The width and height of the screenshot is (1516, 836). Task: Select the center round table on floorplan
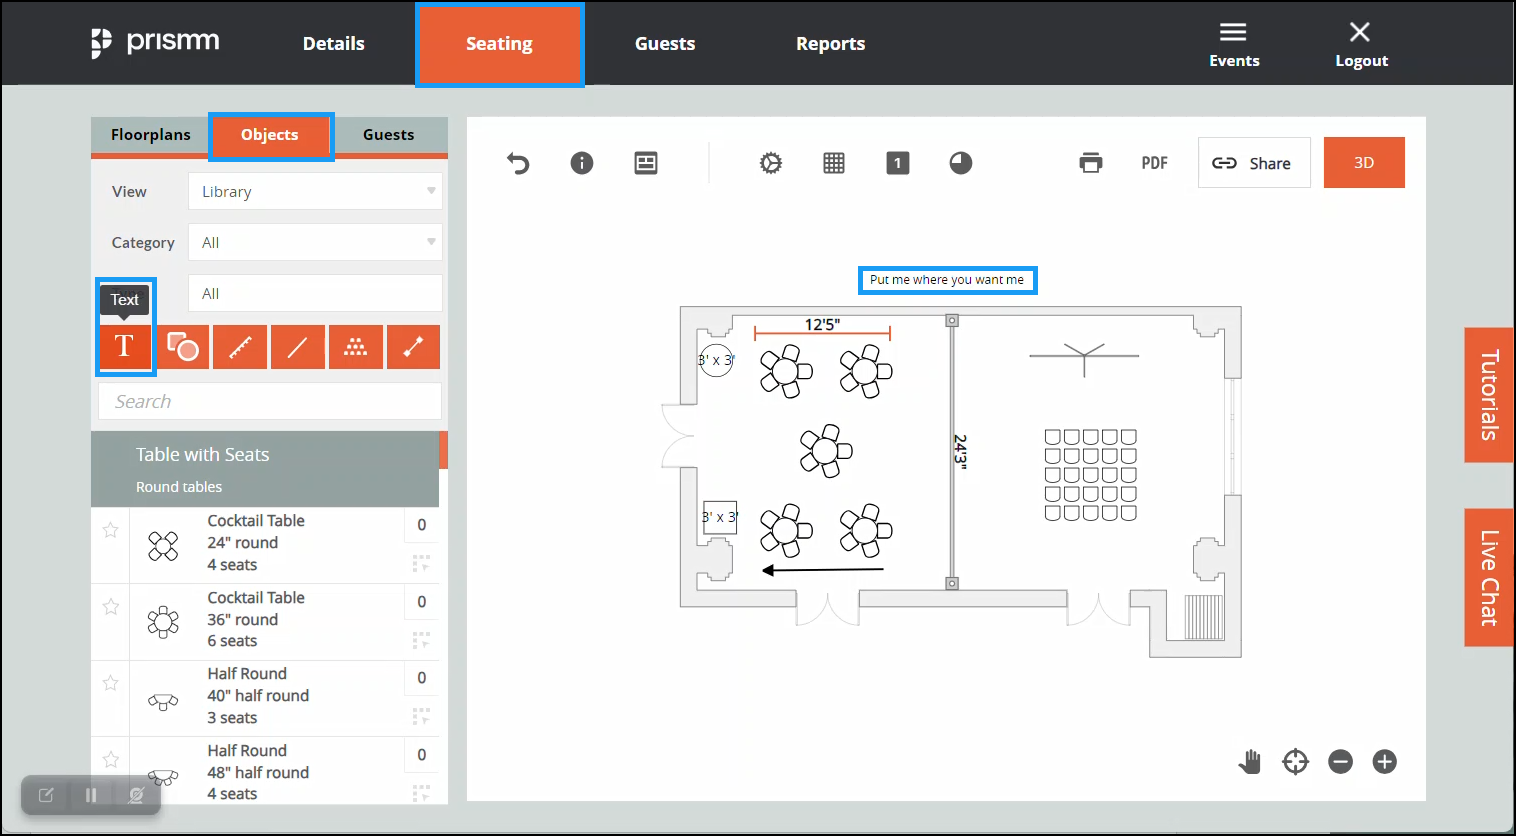coord(826,451)
